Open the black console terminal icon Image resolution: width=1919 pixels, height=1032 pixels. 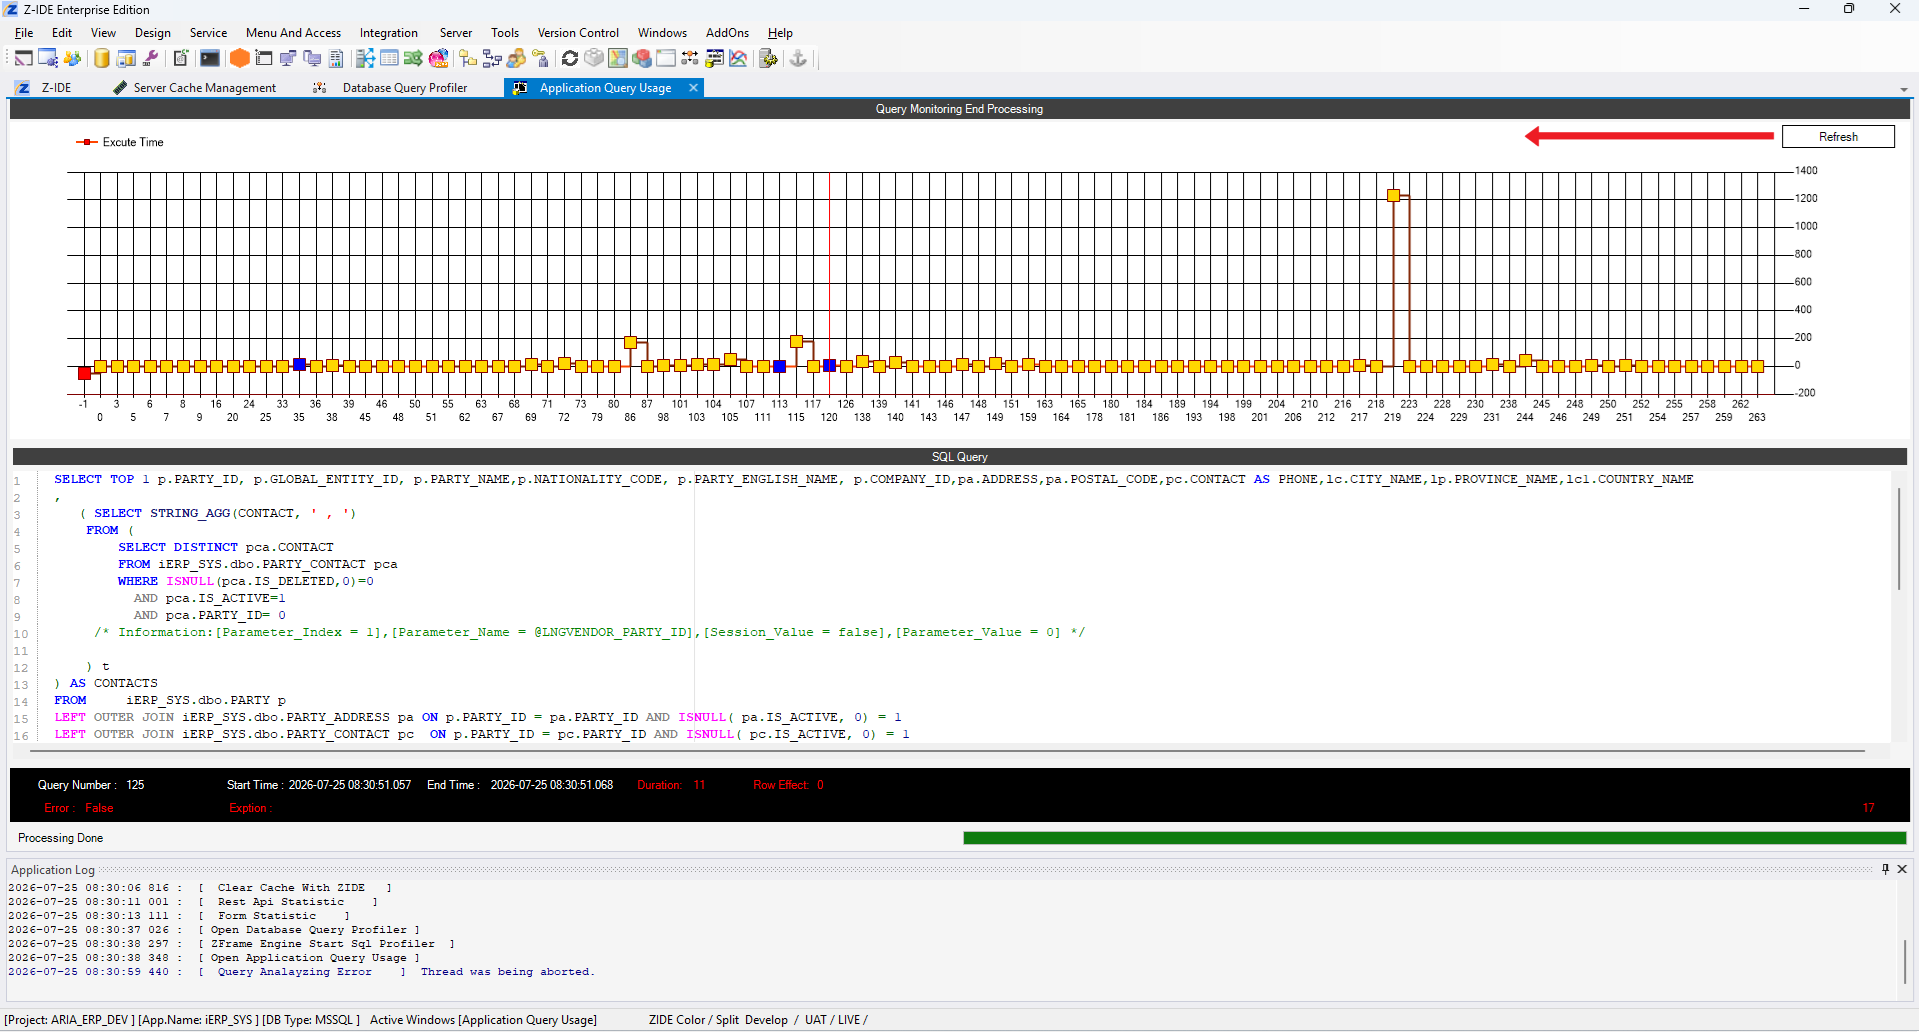210,58
